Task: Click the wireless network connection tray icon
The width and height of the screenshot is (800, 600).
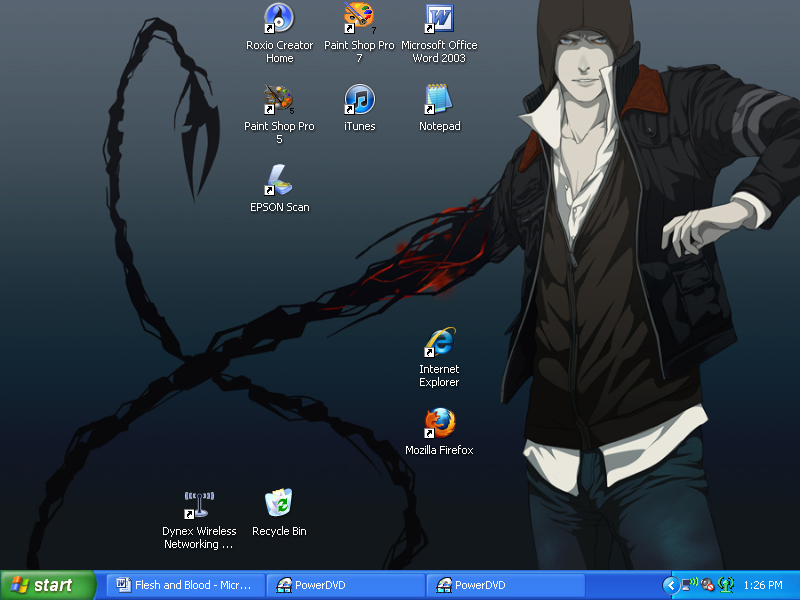Action: click(689, 584)
